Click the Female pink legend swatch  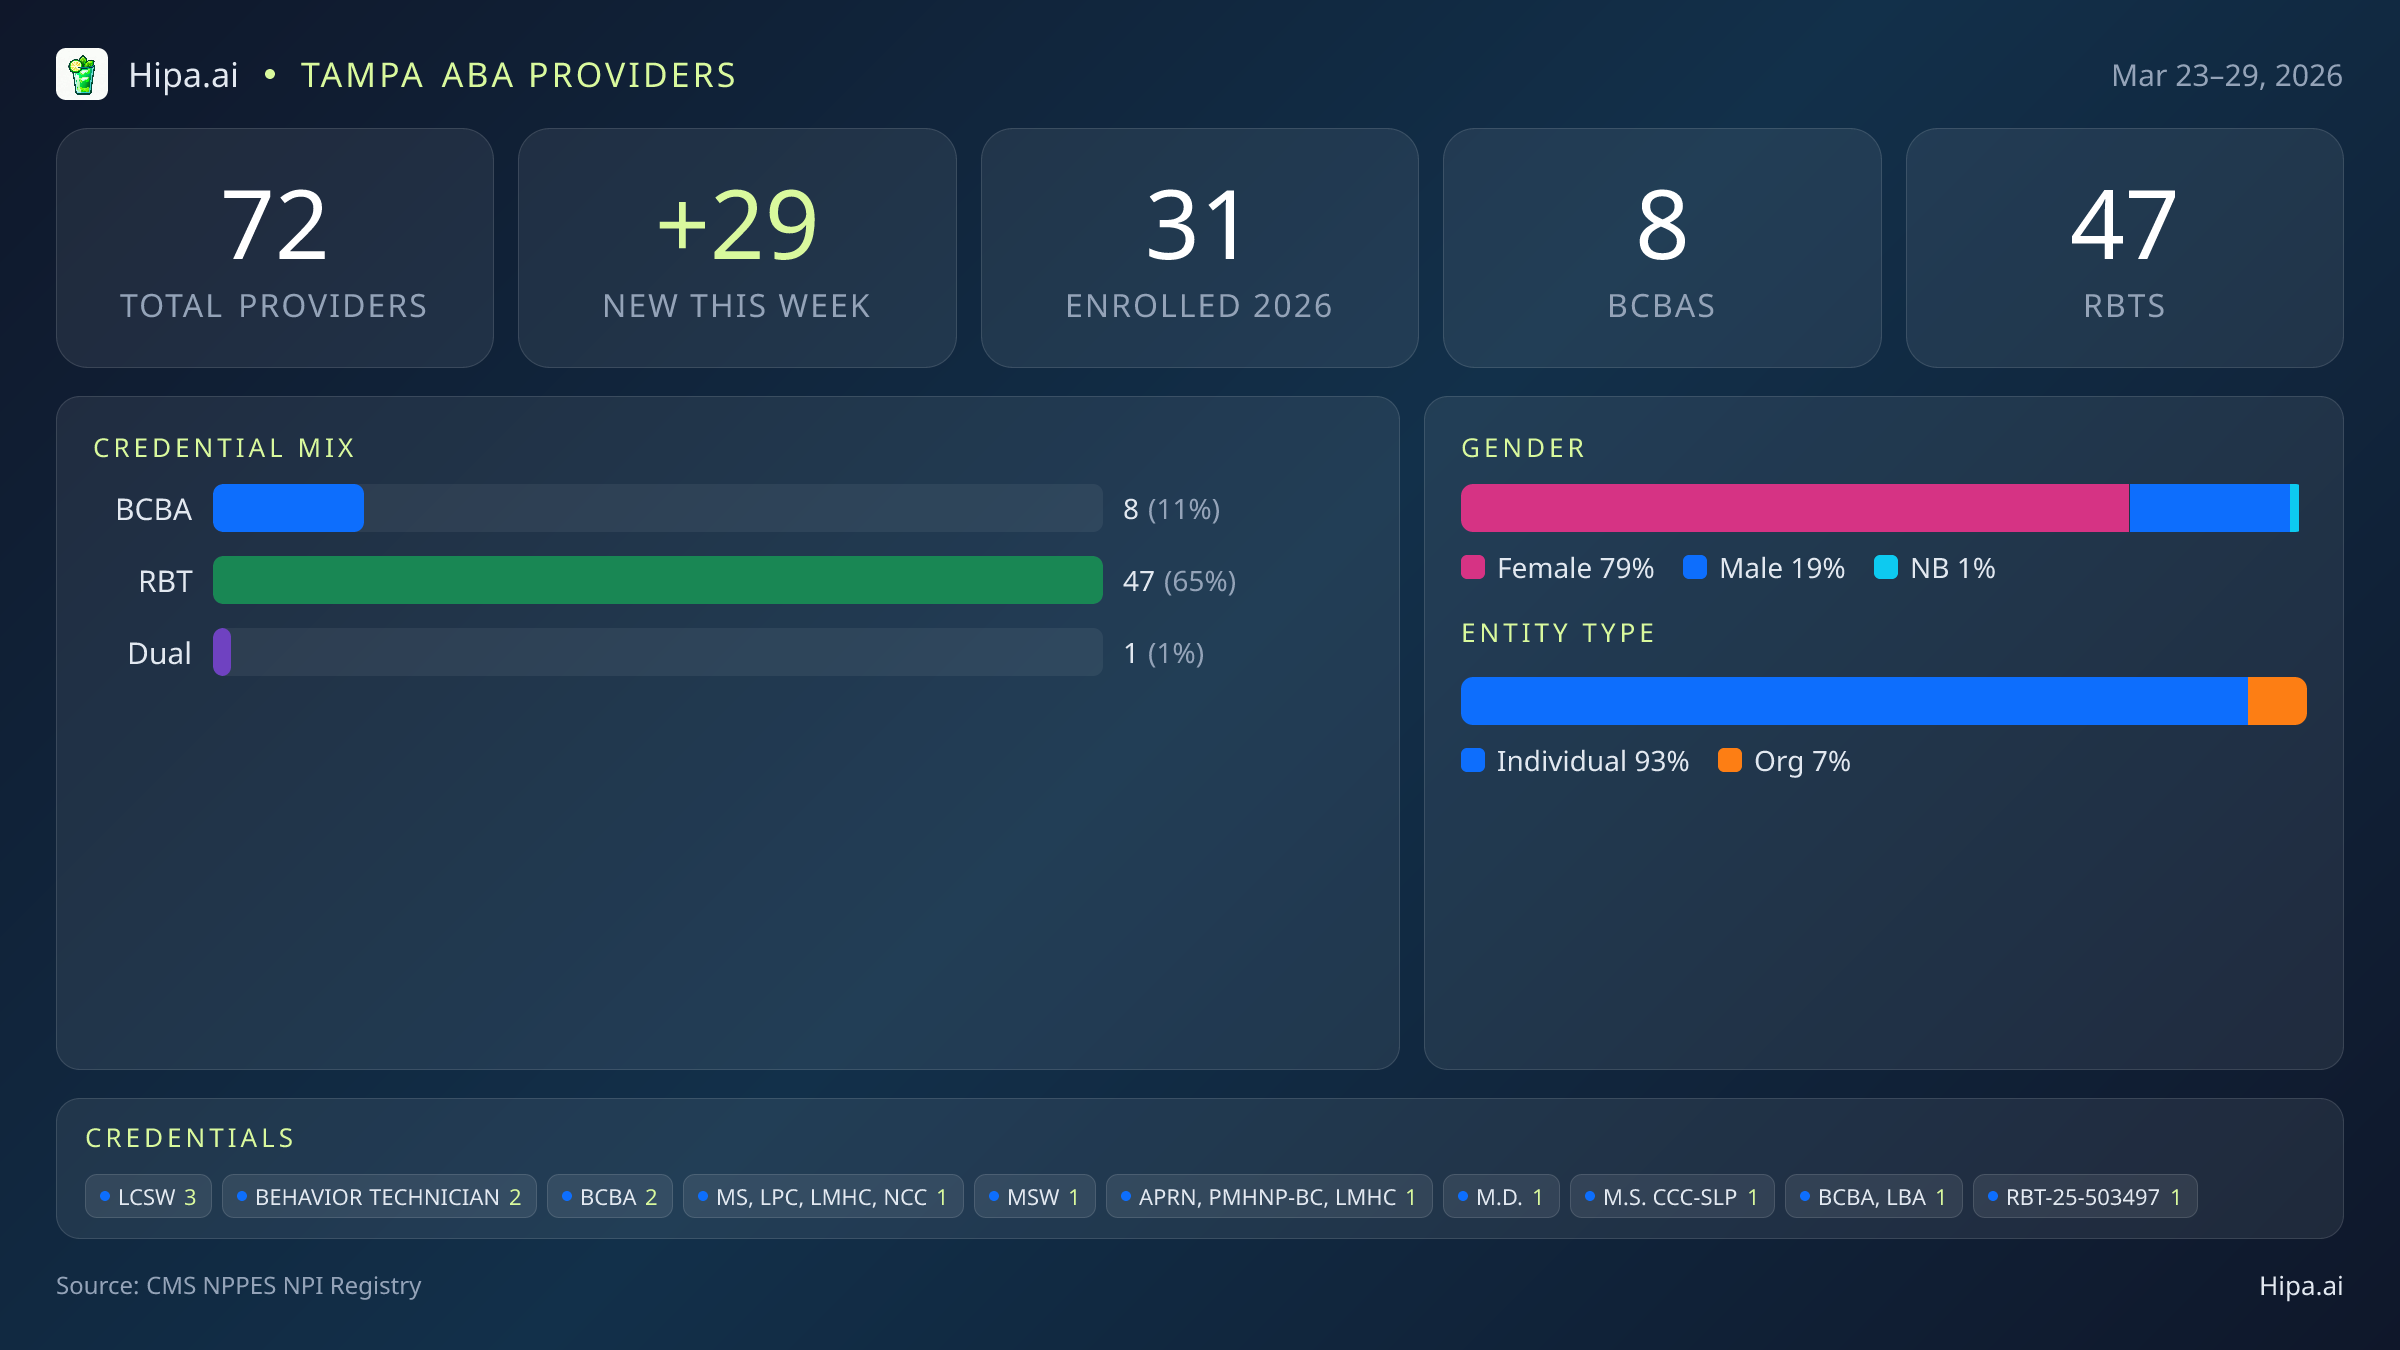point(1473,568)
